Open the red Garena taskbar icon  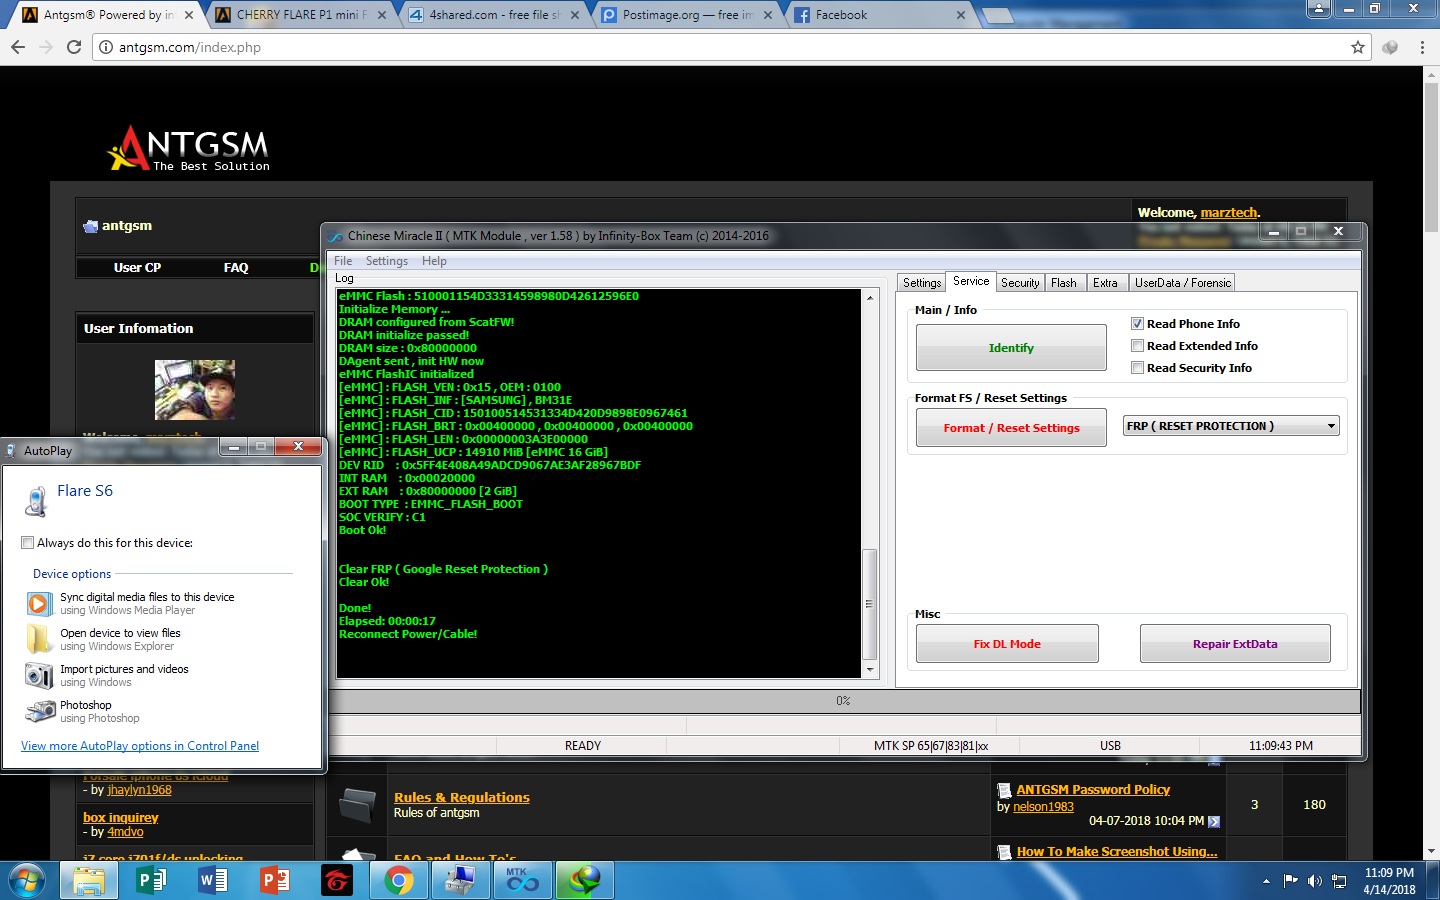pos(337,880)
